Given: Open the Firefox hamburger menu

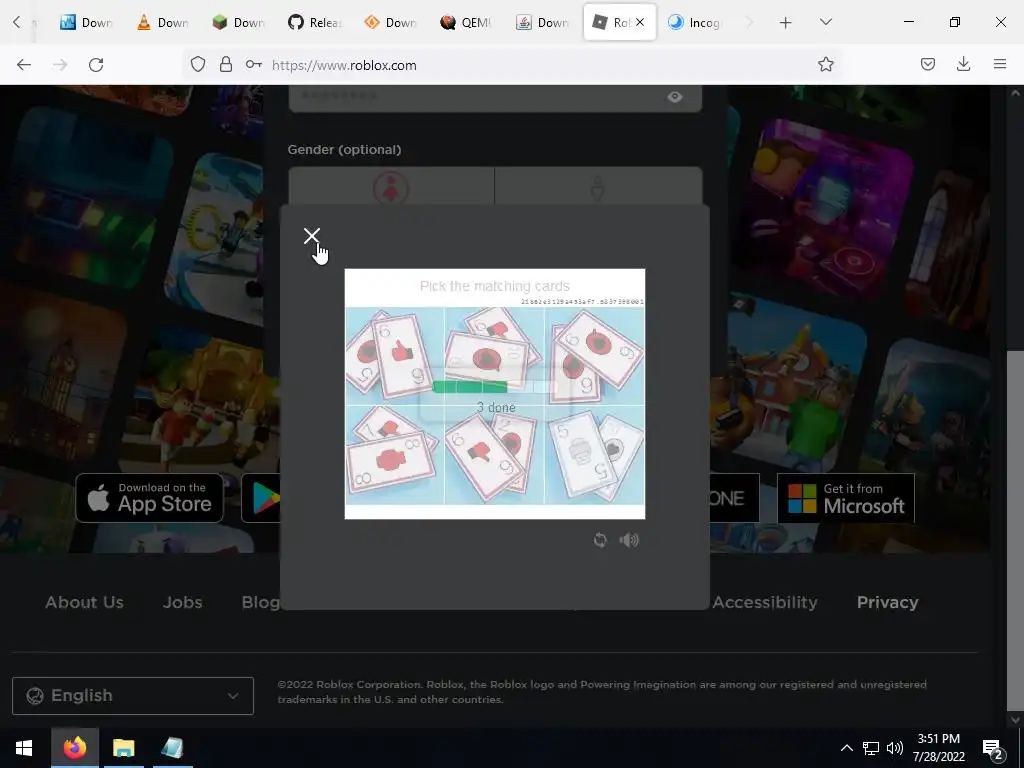Looking at the screenshot, I should [1000, 64].
